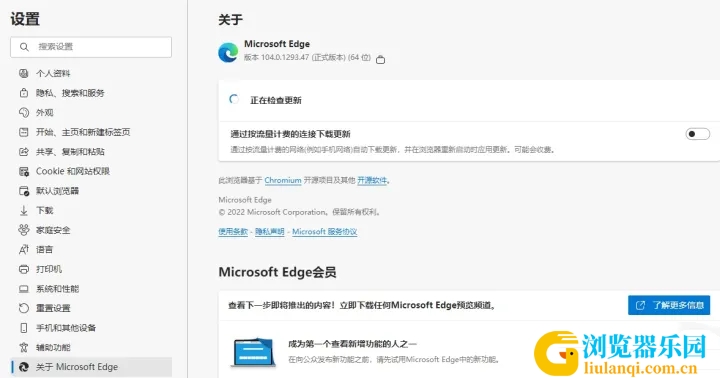Click the search settings input field
The height and width of the screenshot is (378, 720).
coord(91,47)
